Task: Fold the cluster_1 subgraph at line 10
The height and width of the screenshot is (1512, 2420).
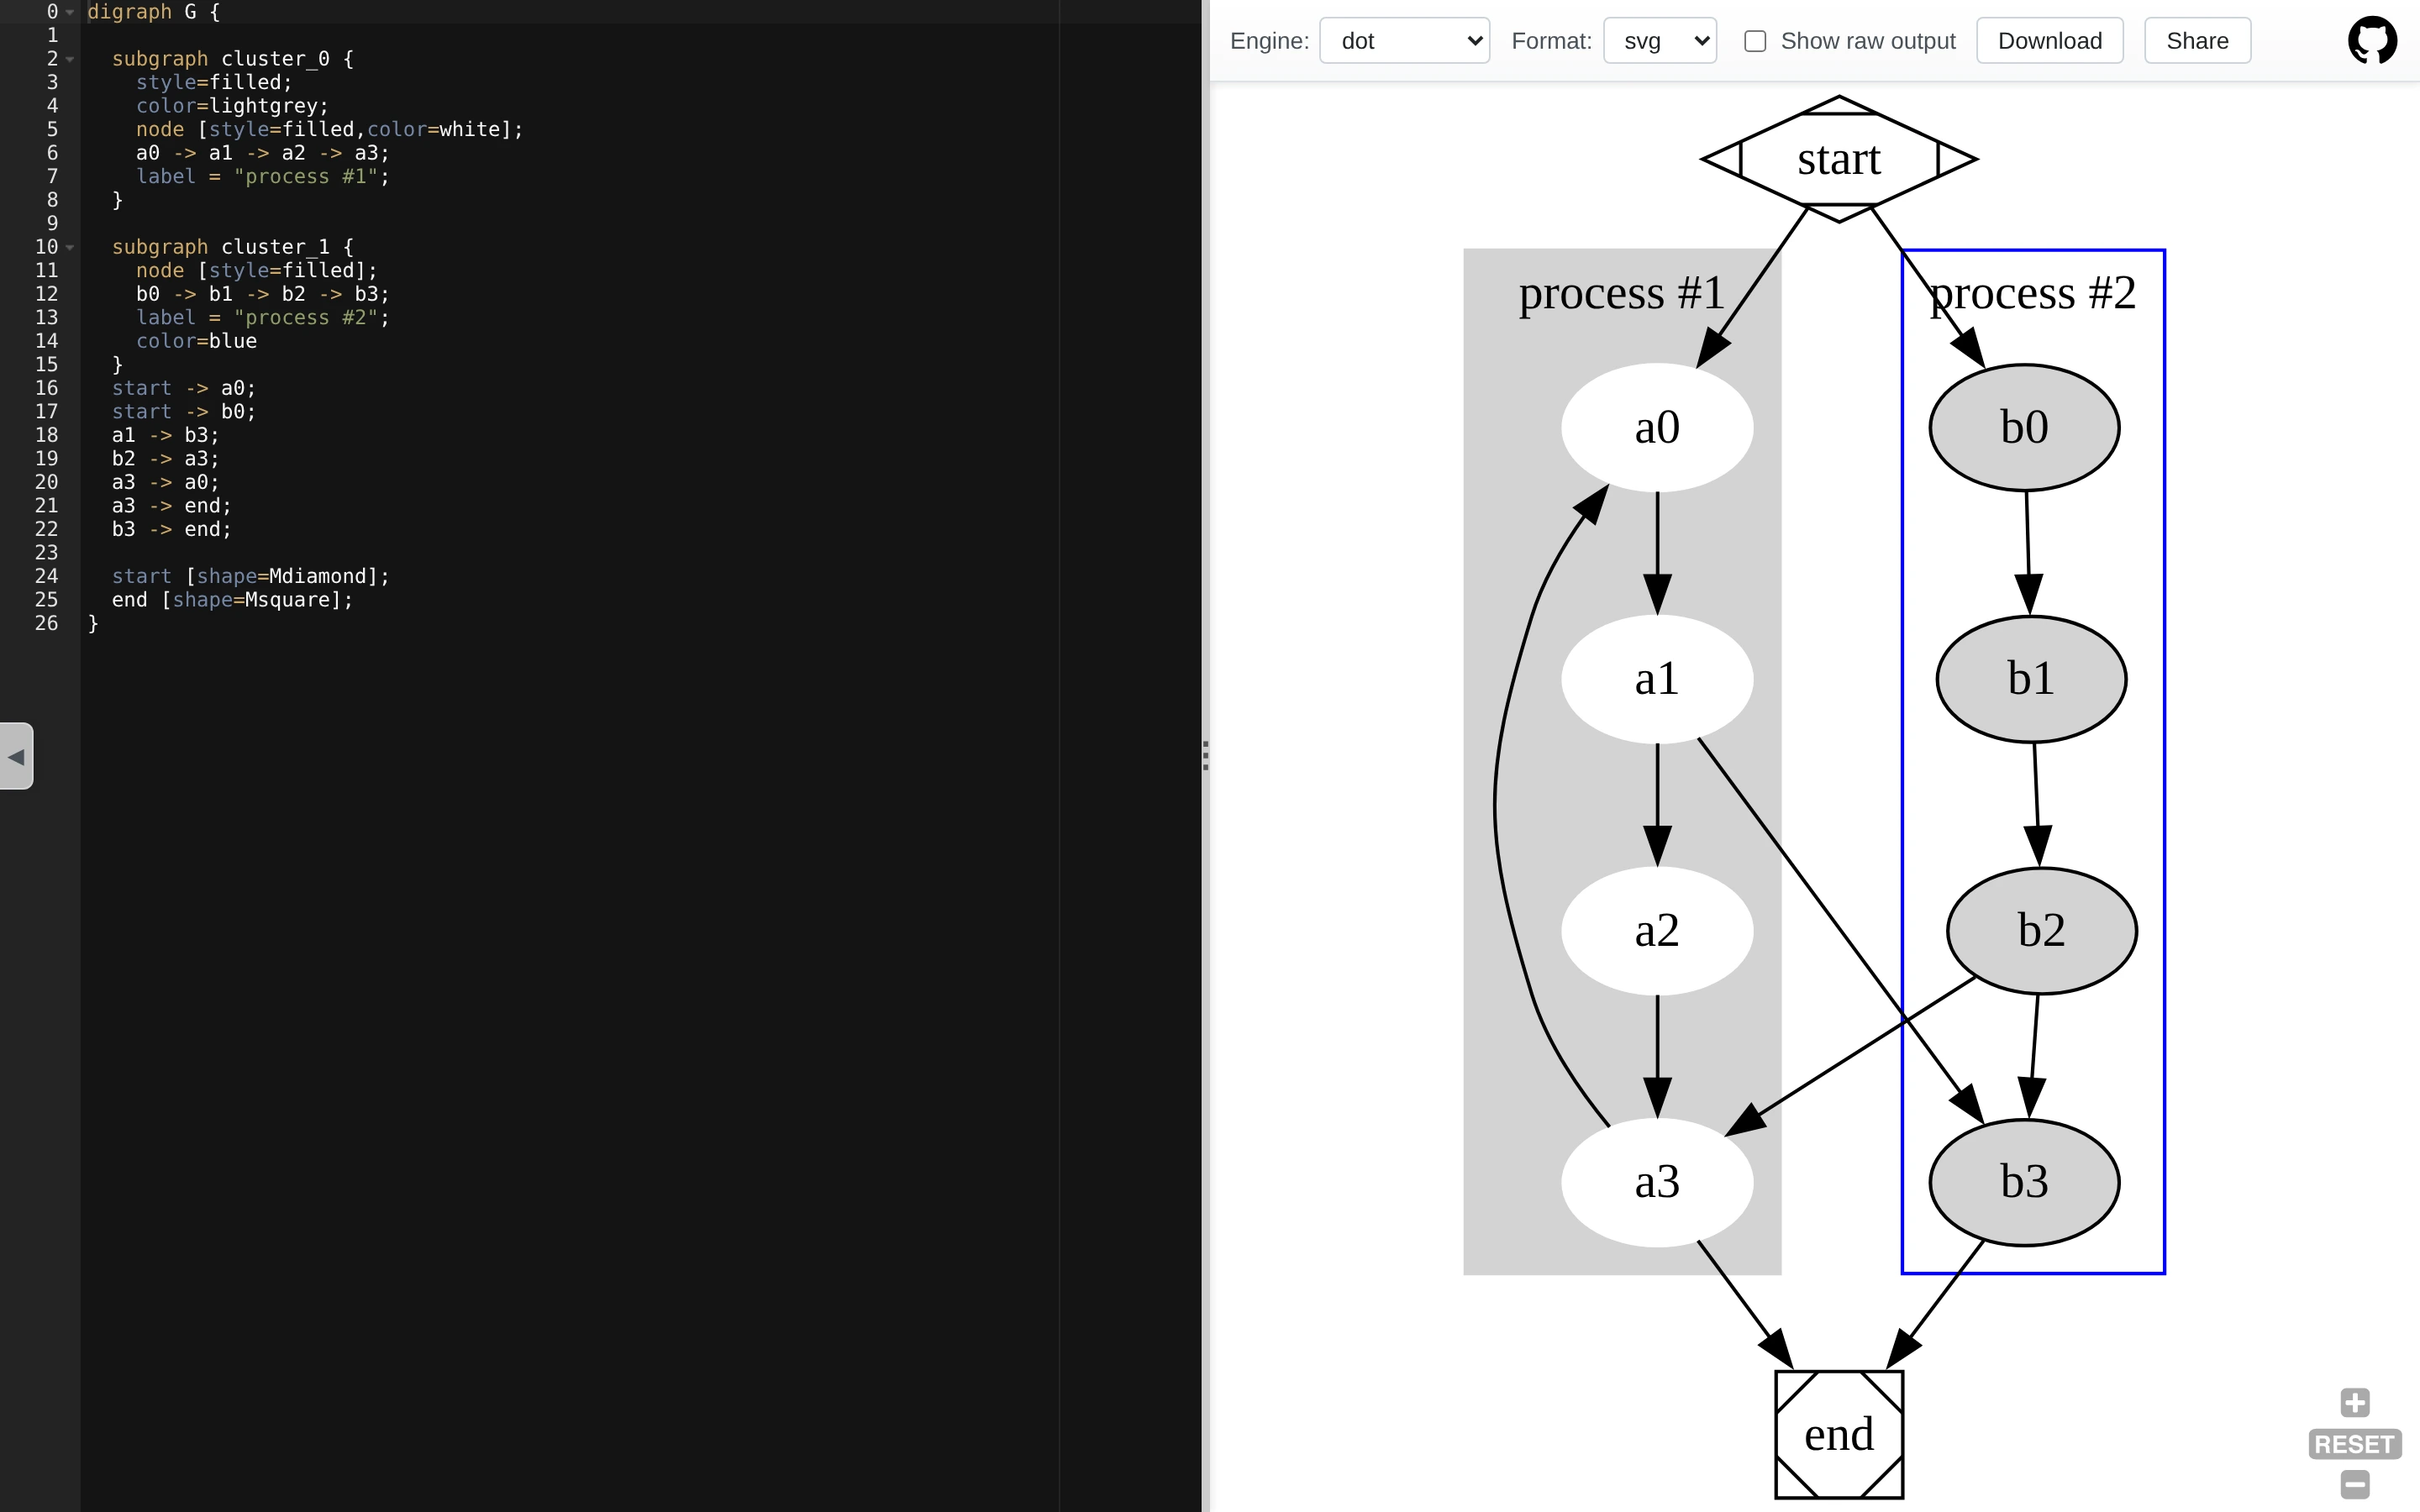Action: click(70, 247)
